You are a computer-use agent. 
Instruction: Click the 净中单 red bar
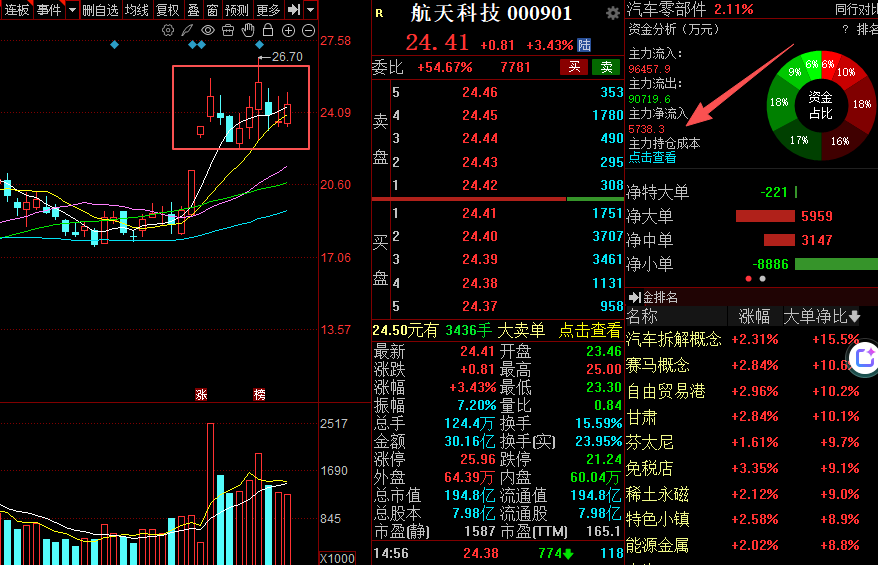click(779, 240)
